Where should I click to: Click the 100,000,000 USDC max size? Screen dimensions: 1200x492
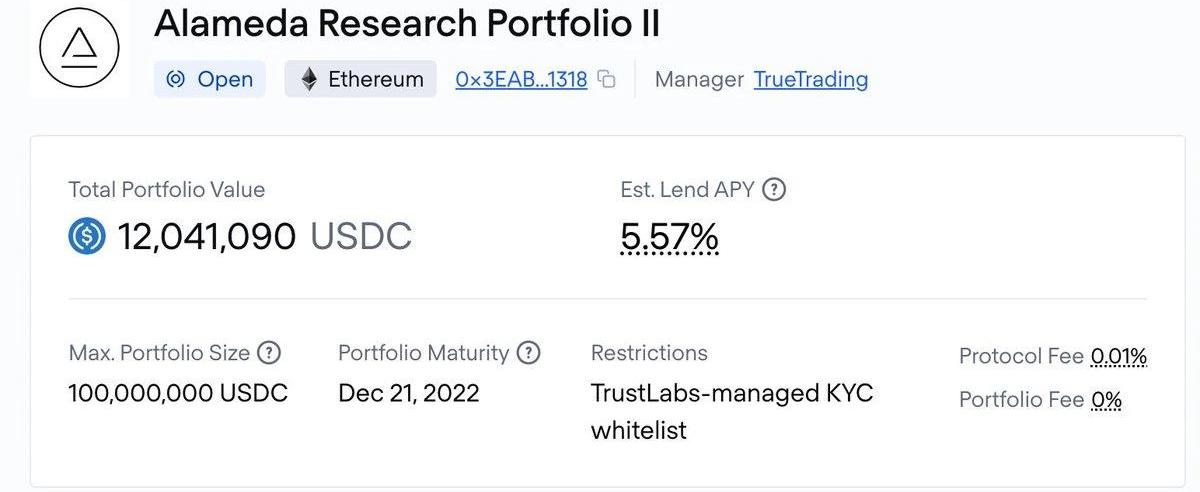click(178, 393)
